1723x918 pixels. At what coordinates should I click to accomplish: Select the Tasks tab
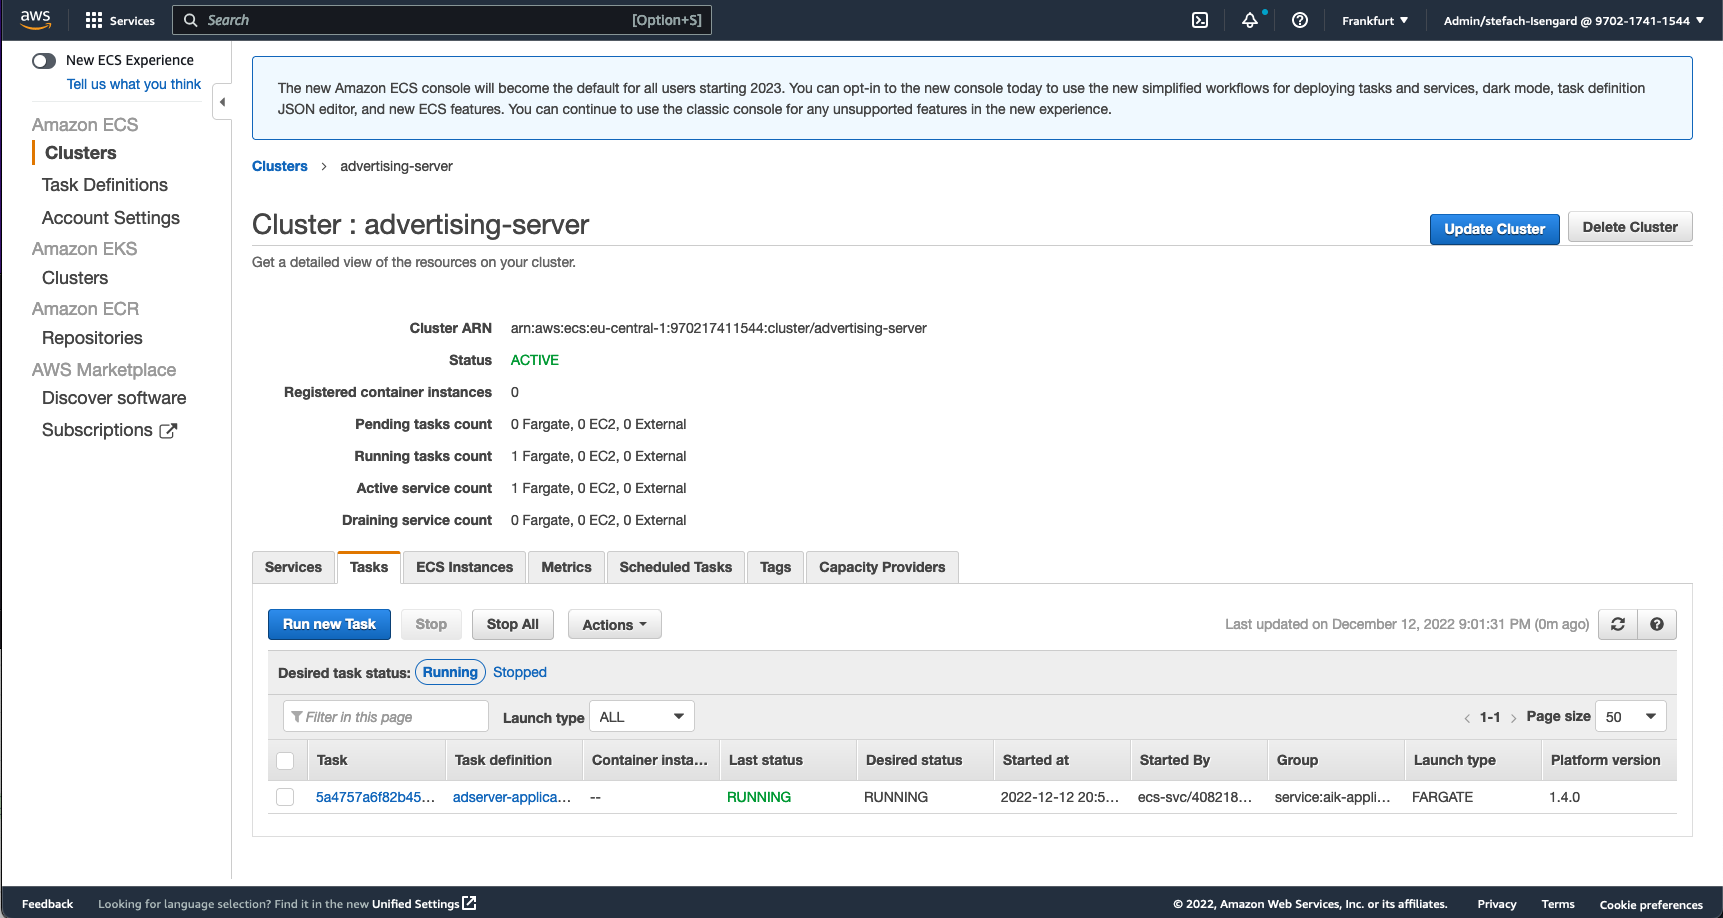(369, 567)
